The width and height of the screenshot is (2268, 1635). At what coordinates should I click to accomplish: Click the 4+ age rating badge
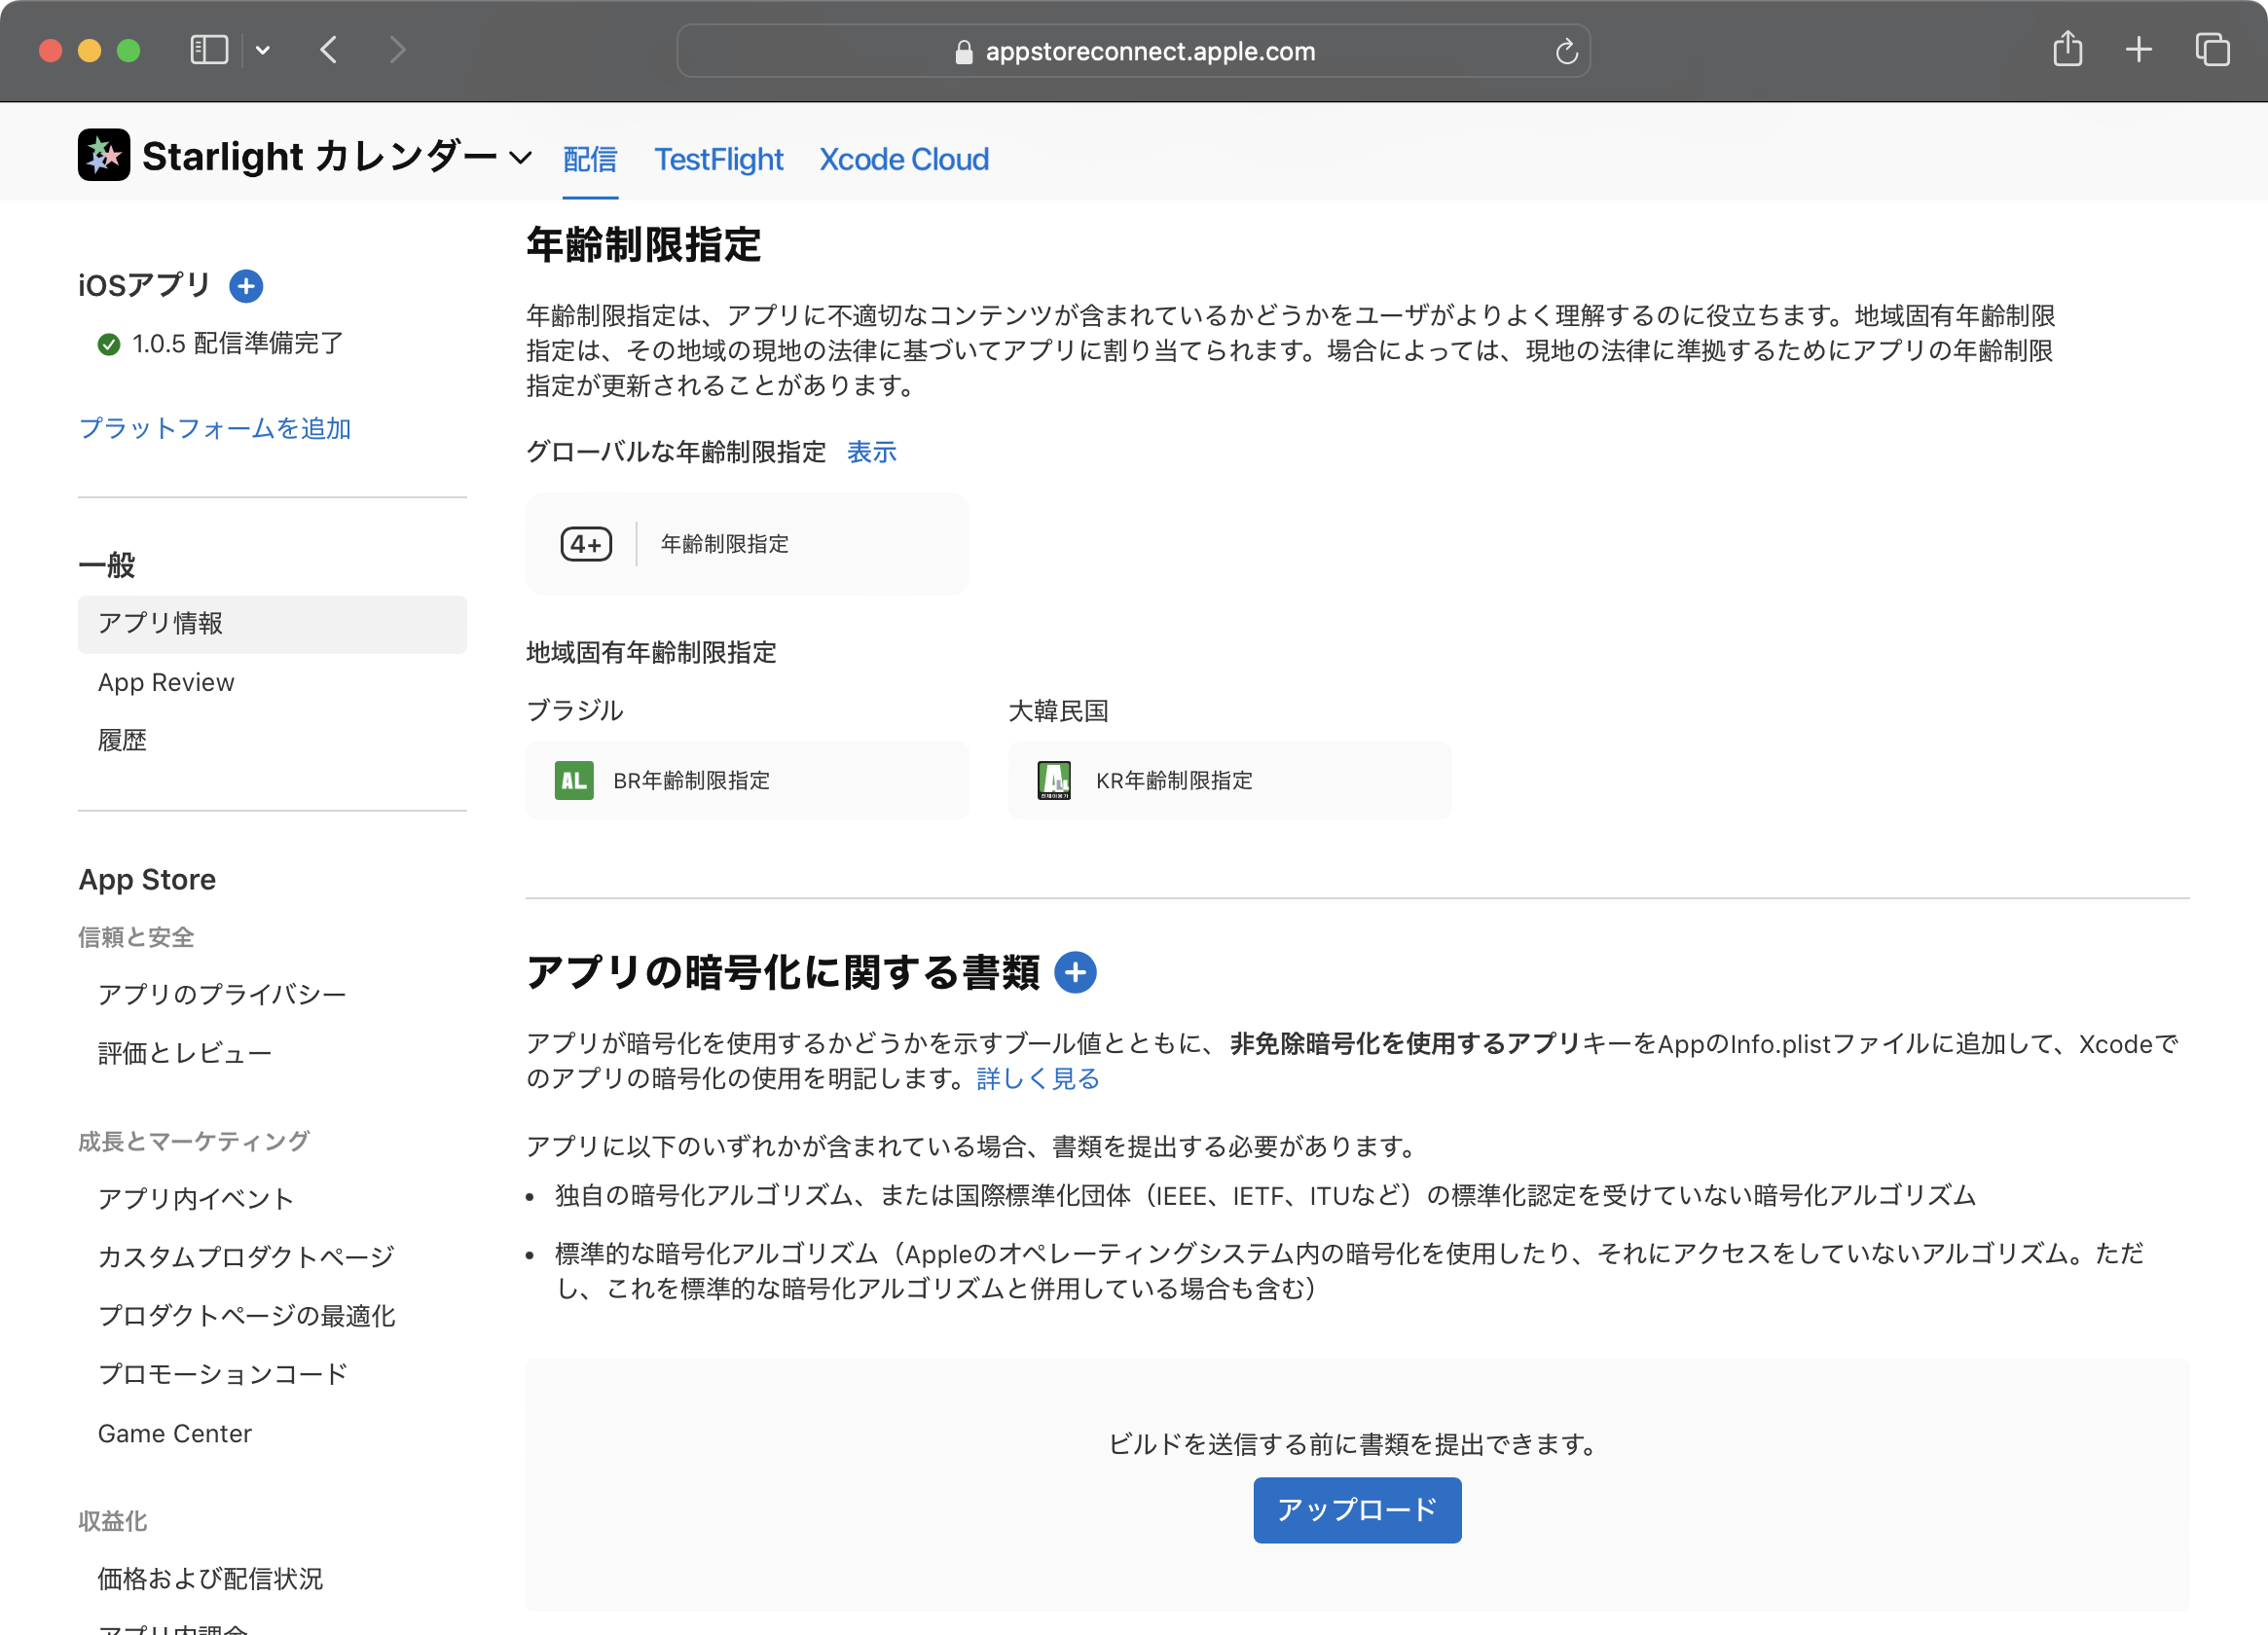pyautogui.click(x=586, y=544)
